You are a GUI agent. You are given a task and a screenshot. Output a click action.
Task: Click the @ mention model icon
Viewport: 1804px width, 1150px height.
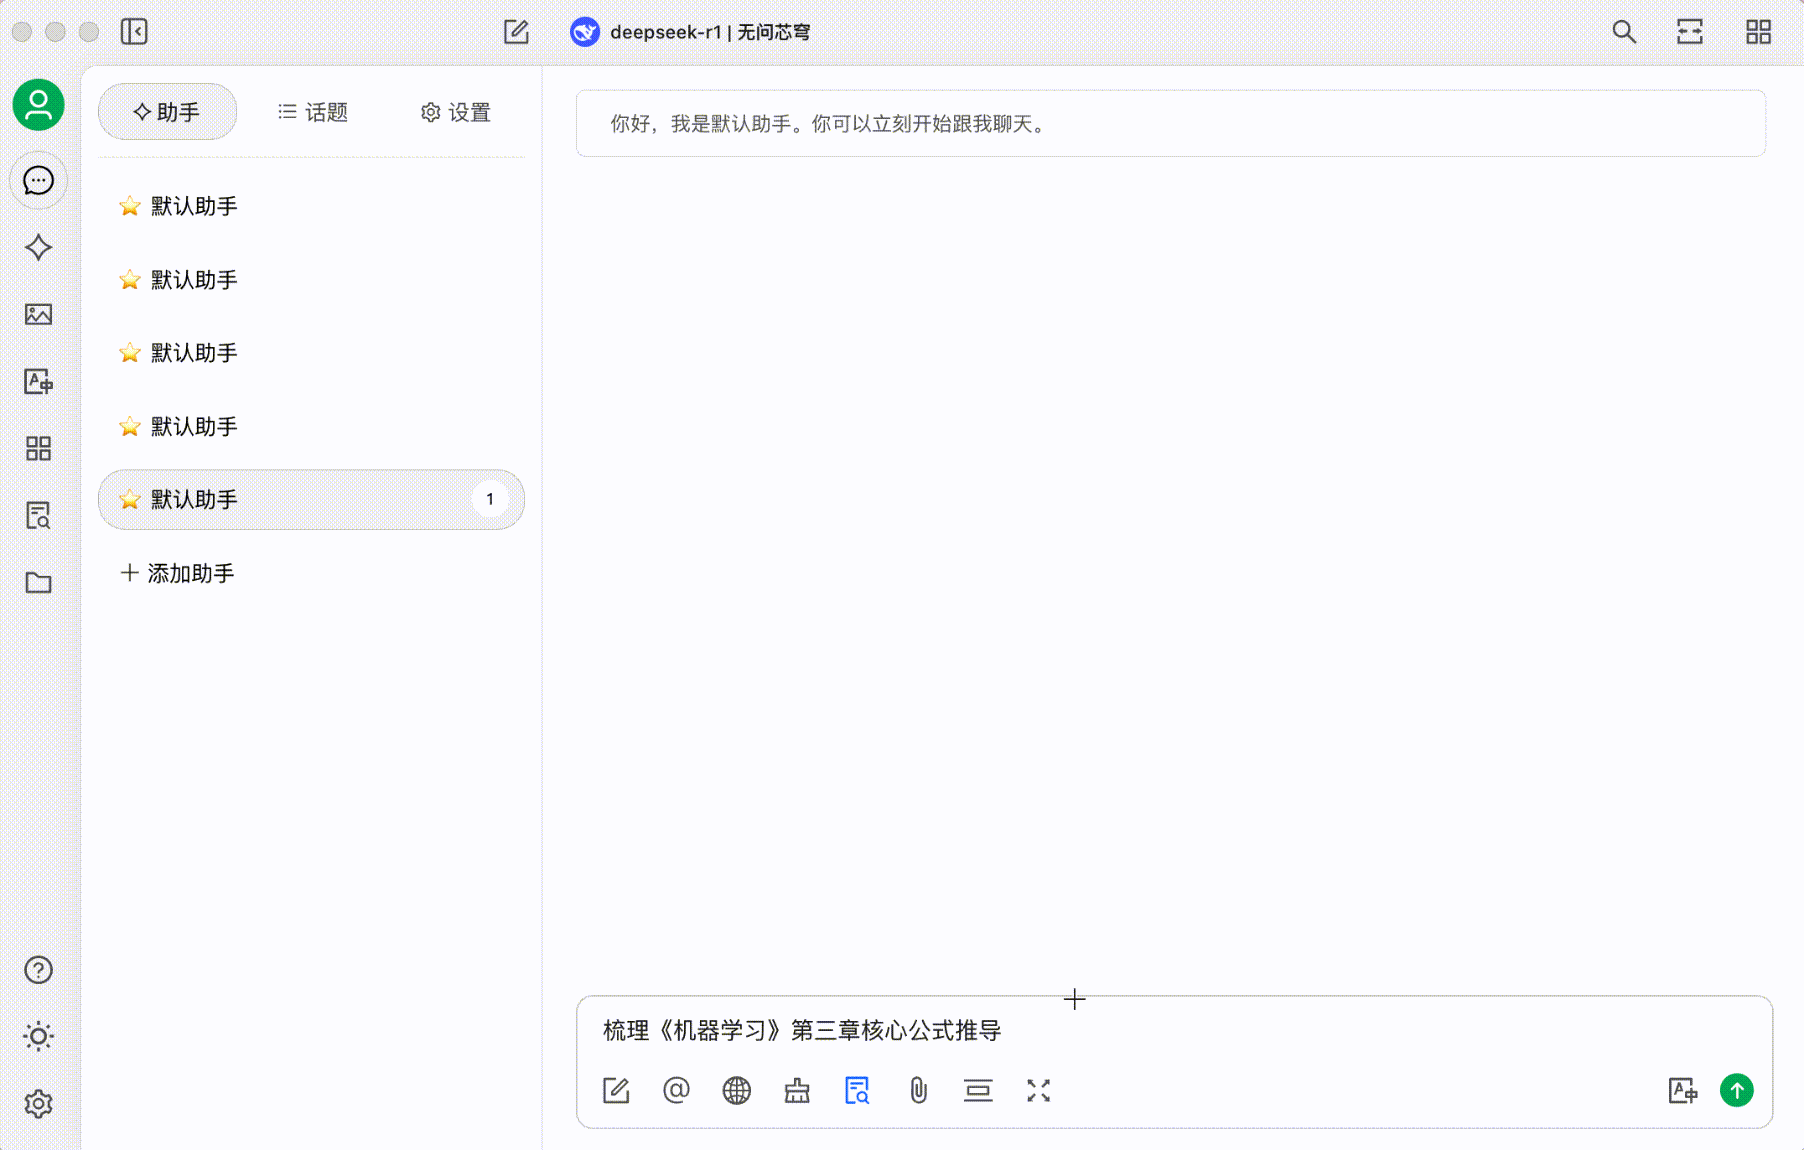pos(676,1090)
